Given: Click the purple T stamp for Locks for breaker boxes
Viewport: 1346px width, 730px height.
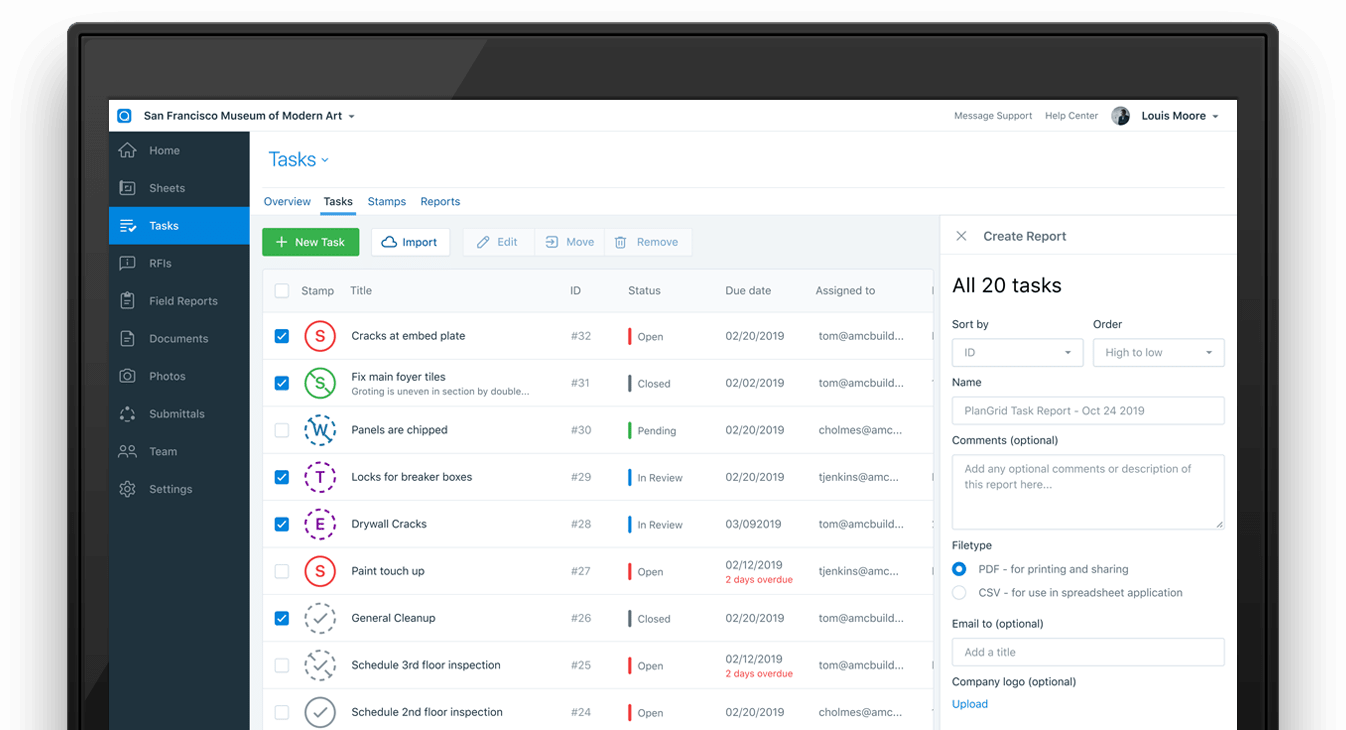Looking at the screenshot, I should pos(319,477).
